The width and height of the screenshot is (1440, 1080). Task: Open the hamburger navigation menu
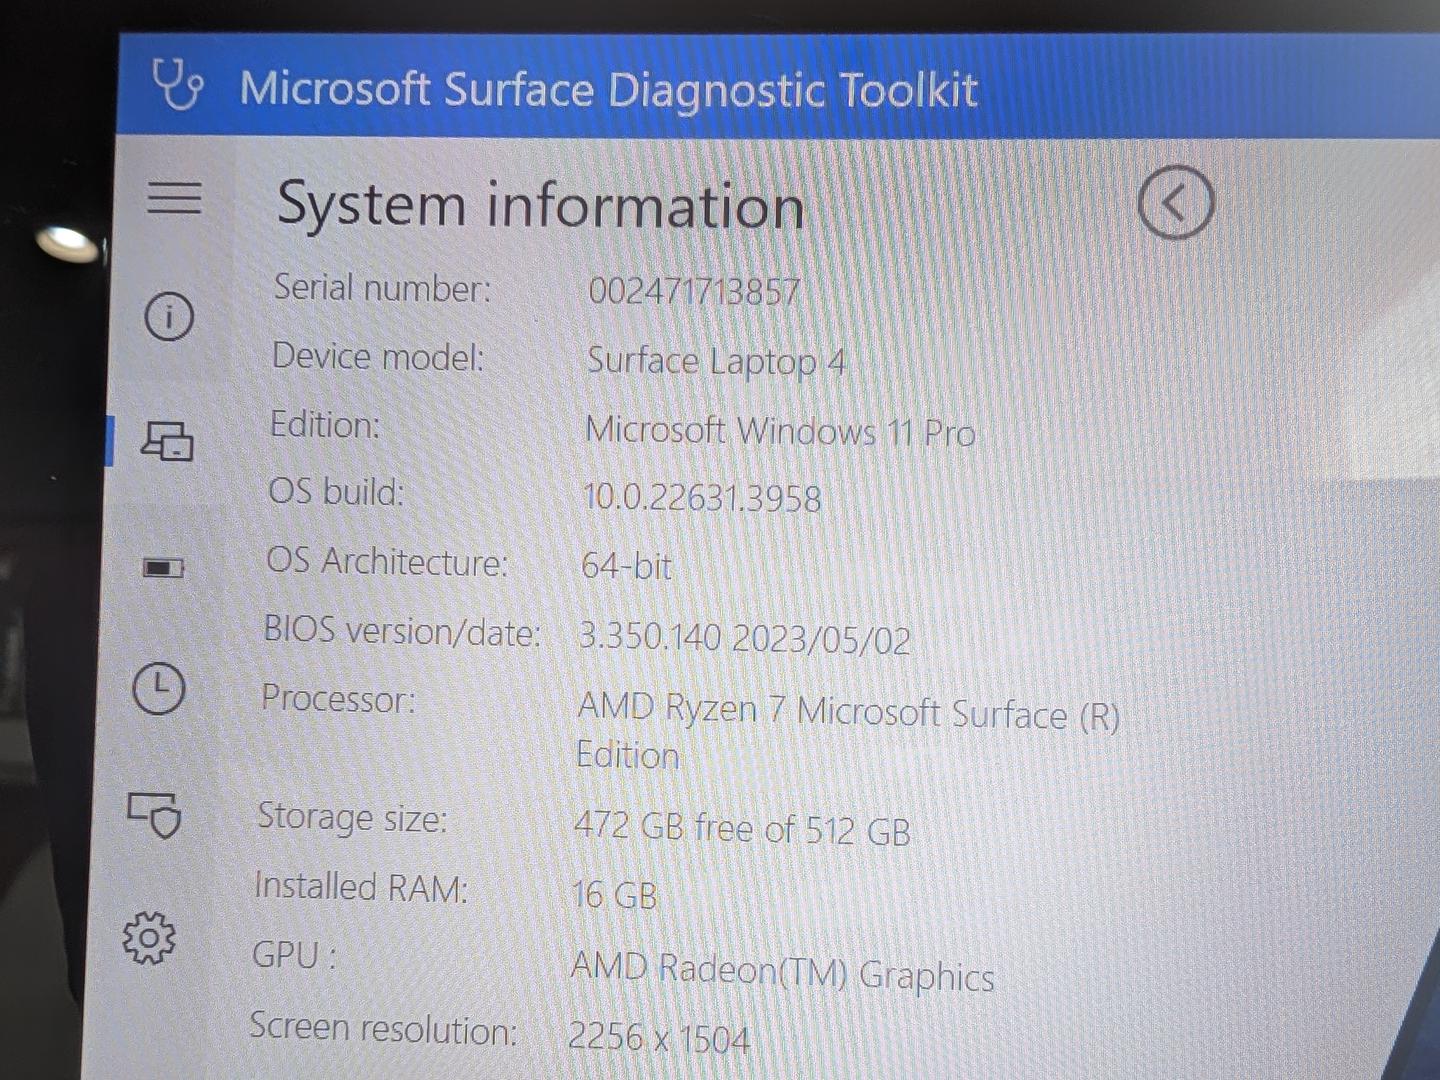[x=174, y=197]
